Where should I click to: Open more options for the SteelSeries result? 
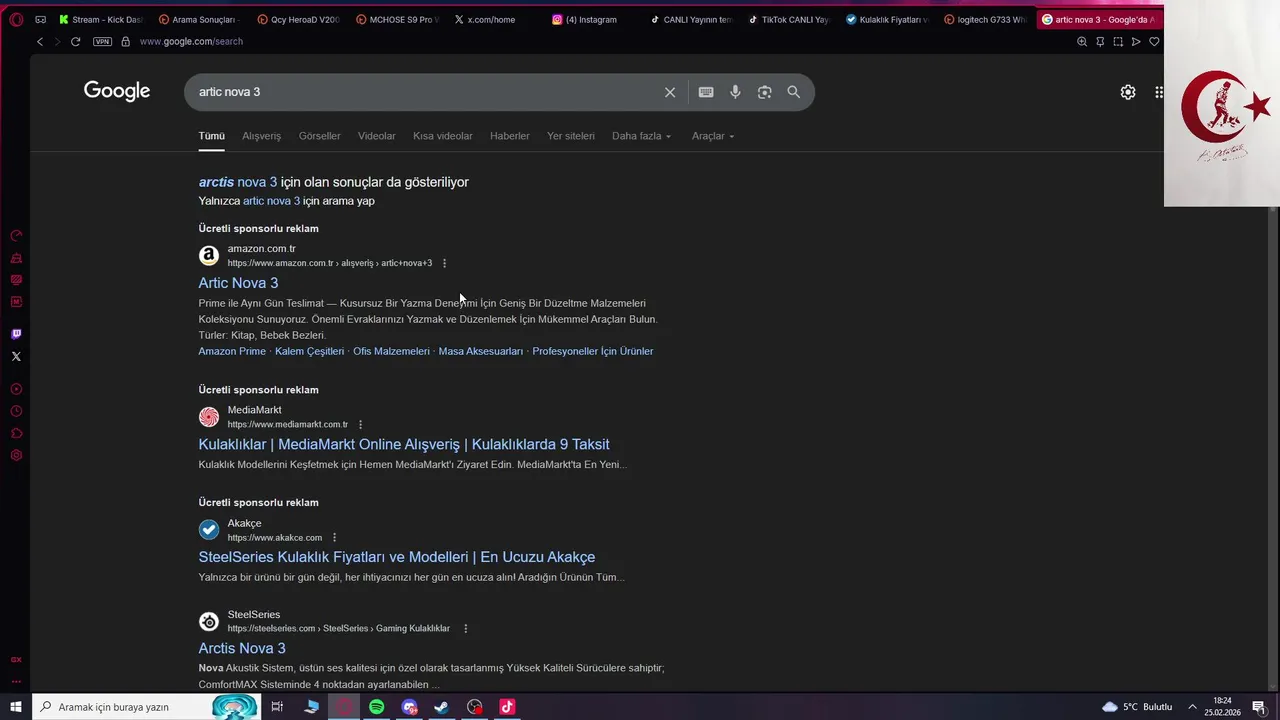point(466,628)
